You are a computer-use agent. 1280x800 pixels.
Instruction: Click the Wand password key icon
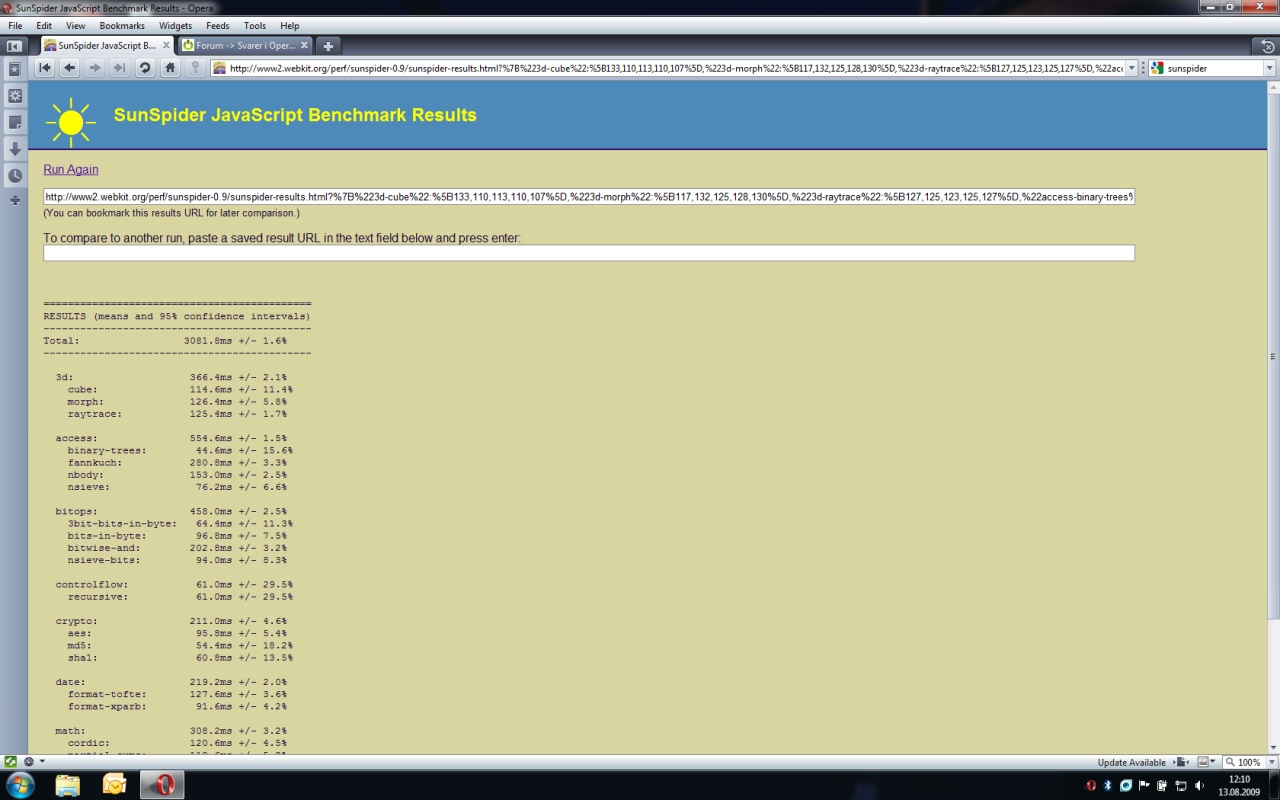[196, 68]
